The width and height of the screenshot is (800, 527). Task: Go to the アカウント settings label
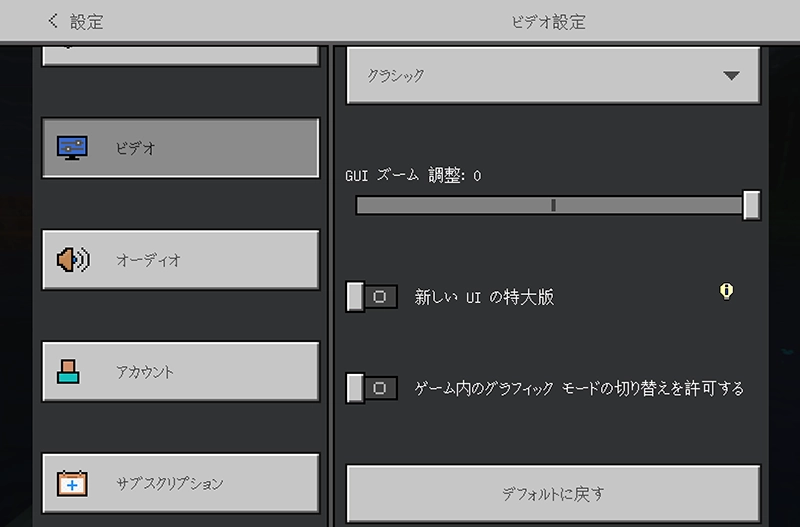pos(145,371)
